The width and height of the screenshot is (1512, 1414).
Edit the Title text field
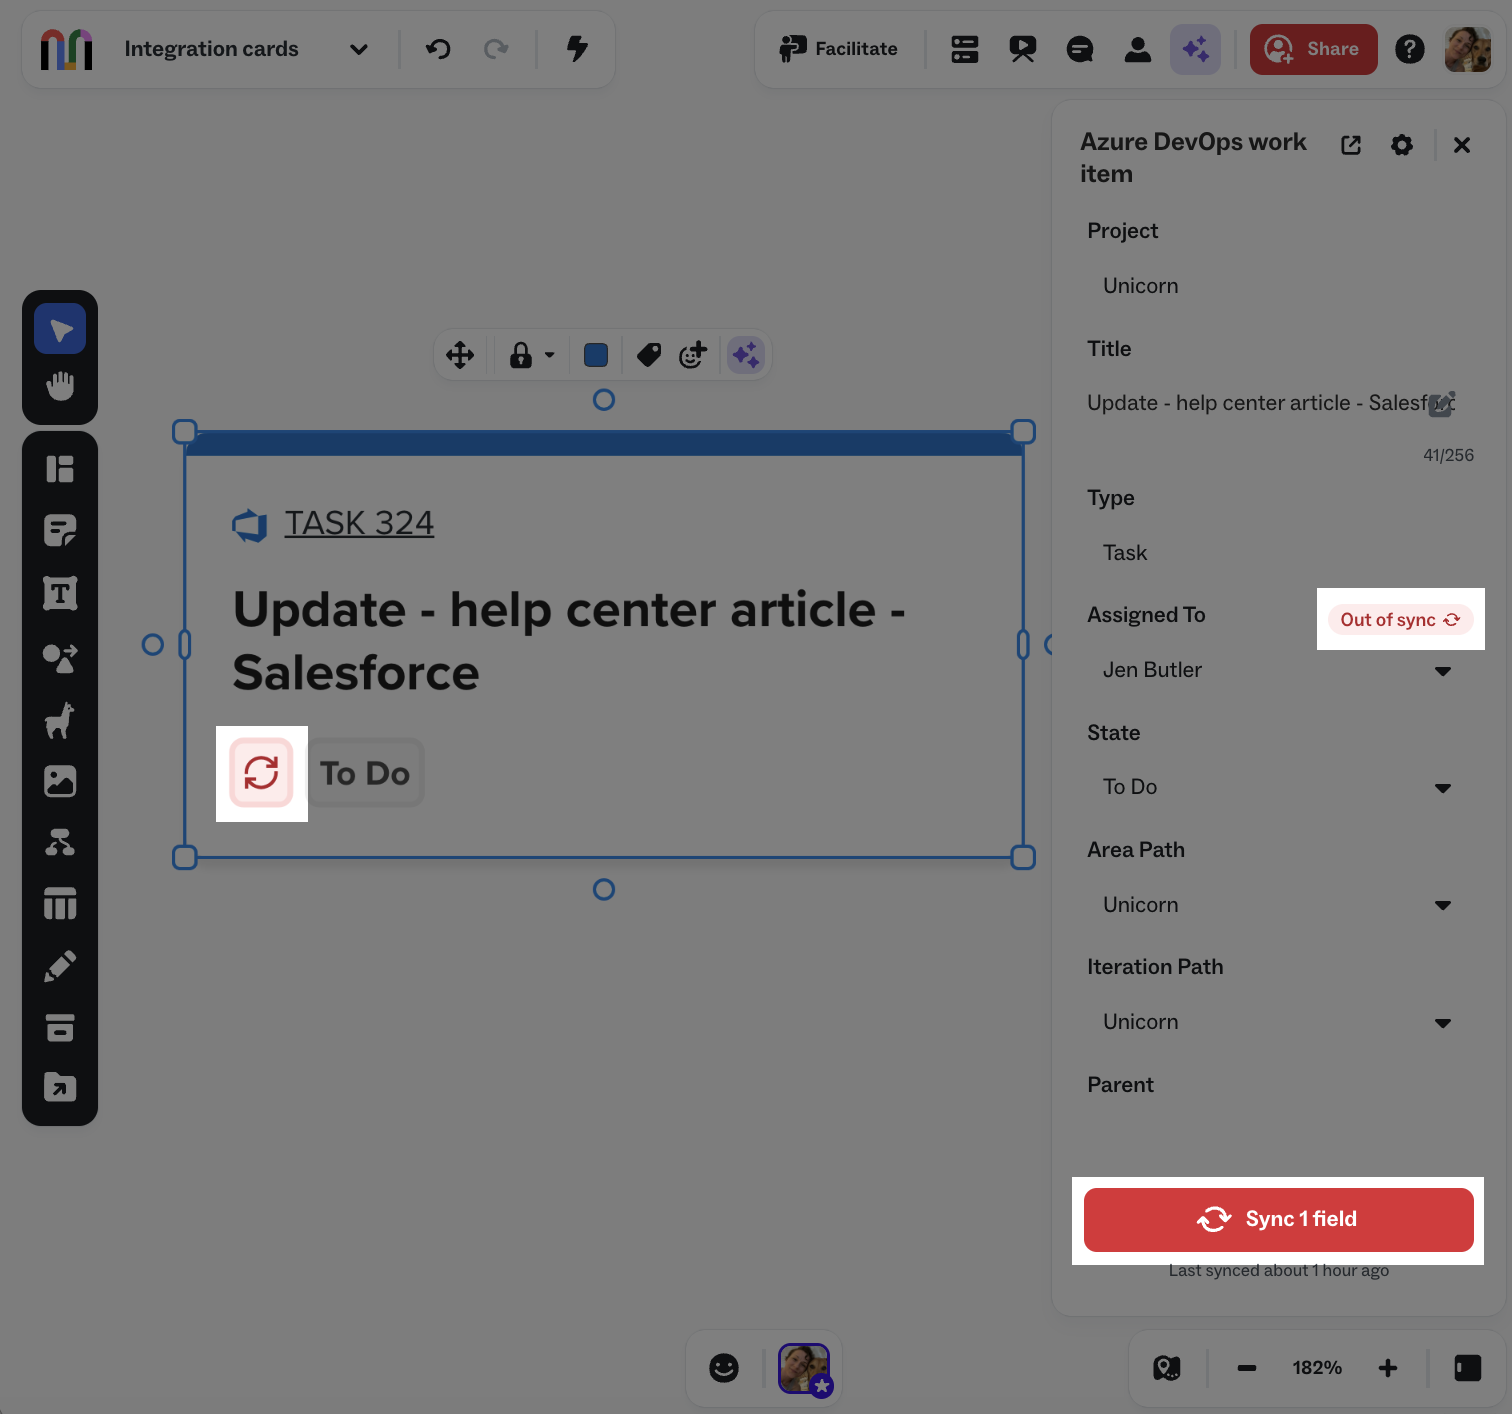point(1270,403)
